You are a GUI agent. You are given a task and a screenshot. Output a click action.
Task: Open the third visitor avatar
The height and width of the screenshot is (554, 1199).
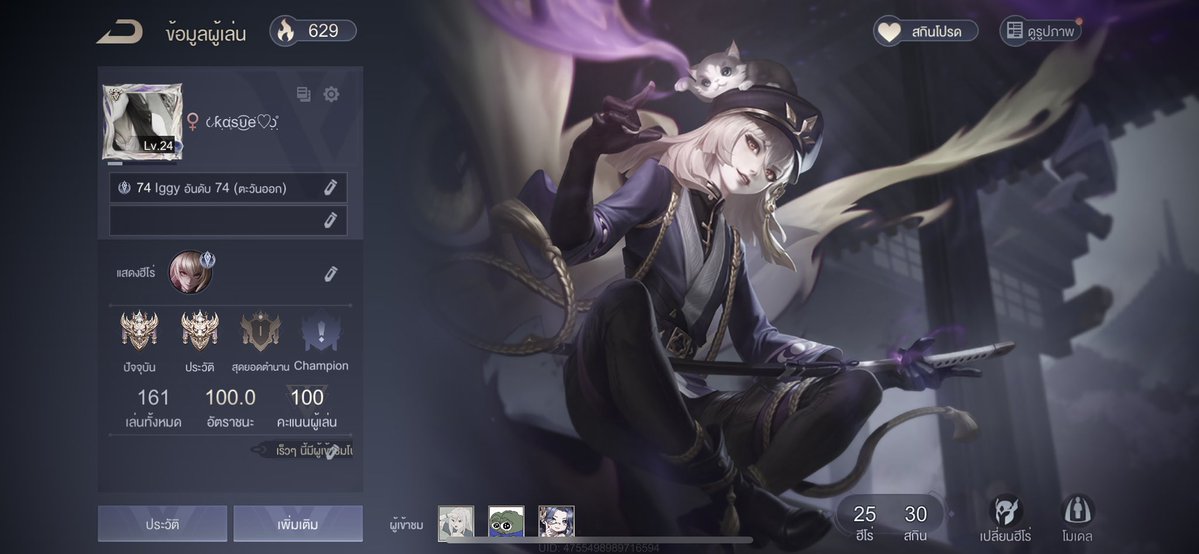(x=556, y=523)
